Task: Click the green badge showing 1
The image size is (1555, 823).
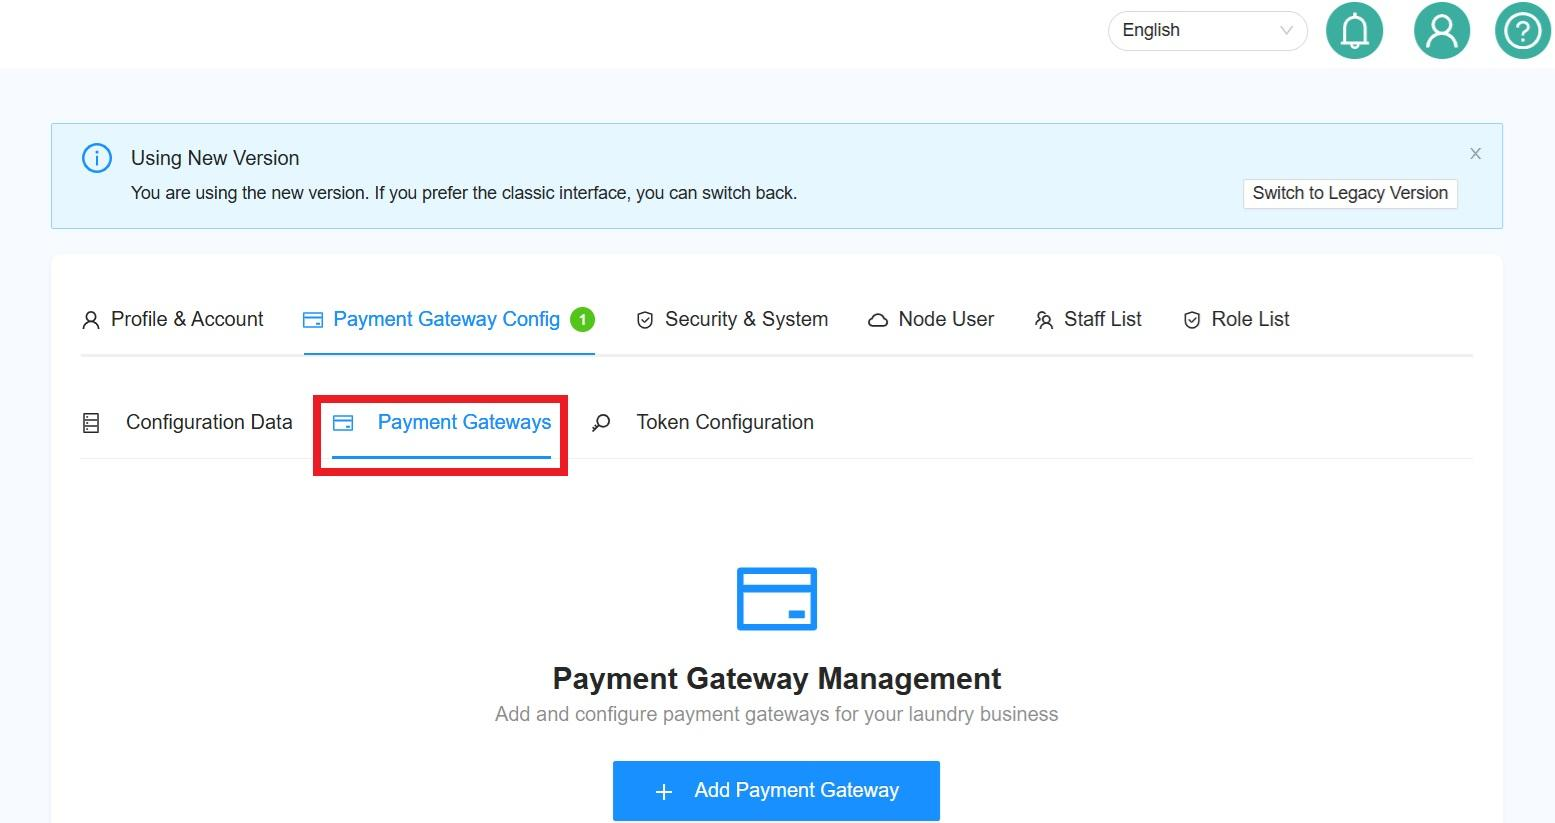Action: (582, 320)
